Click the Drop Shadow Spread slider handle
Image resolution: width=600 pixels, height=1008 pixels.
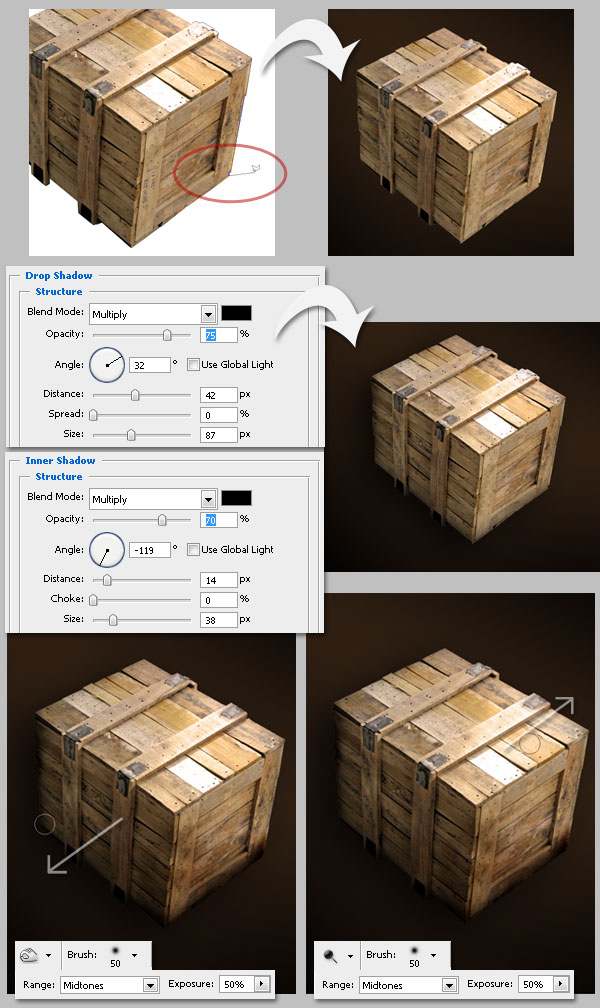[93, 415]
